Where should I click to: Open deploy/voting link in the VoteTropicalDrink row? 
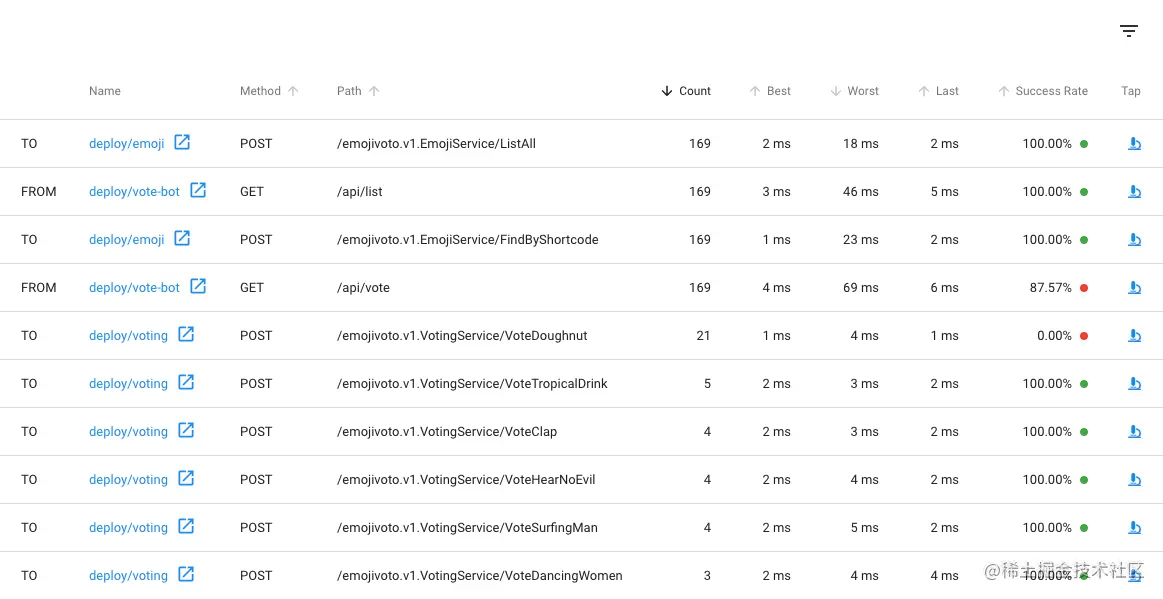coord(128,384)
